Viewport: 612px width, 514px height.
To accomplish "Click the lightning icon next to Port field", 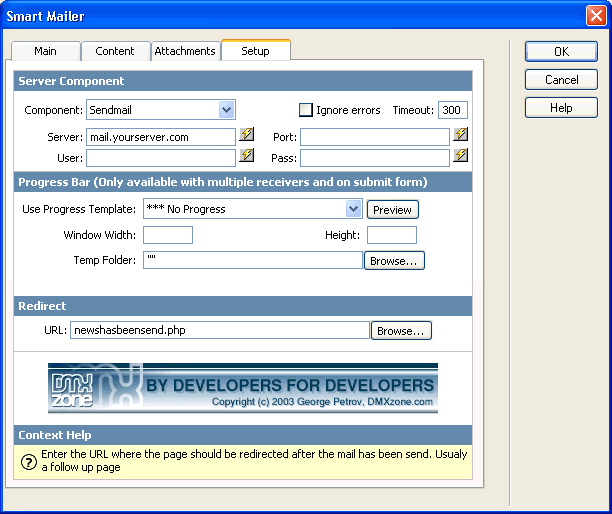I will coord(461,134).
